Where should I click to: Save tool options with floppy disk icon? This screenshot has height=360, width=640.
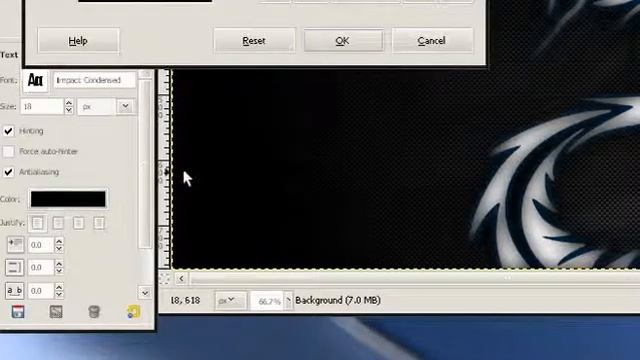(x=18, y=311)
